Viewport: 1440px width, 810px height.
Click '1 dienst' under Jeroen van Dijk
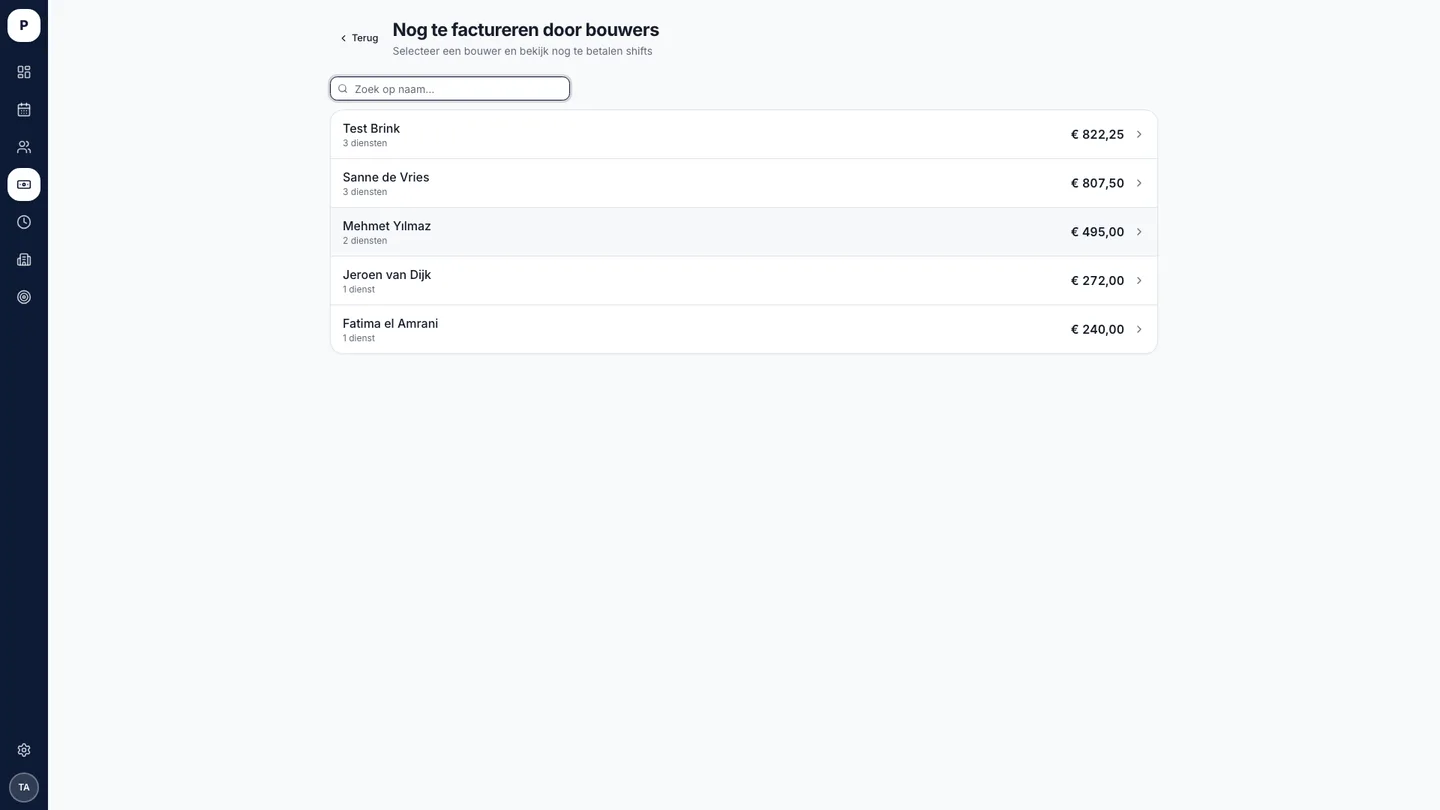[359, 290]
